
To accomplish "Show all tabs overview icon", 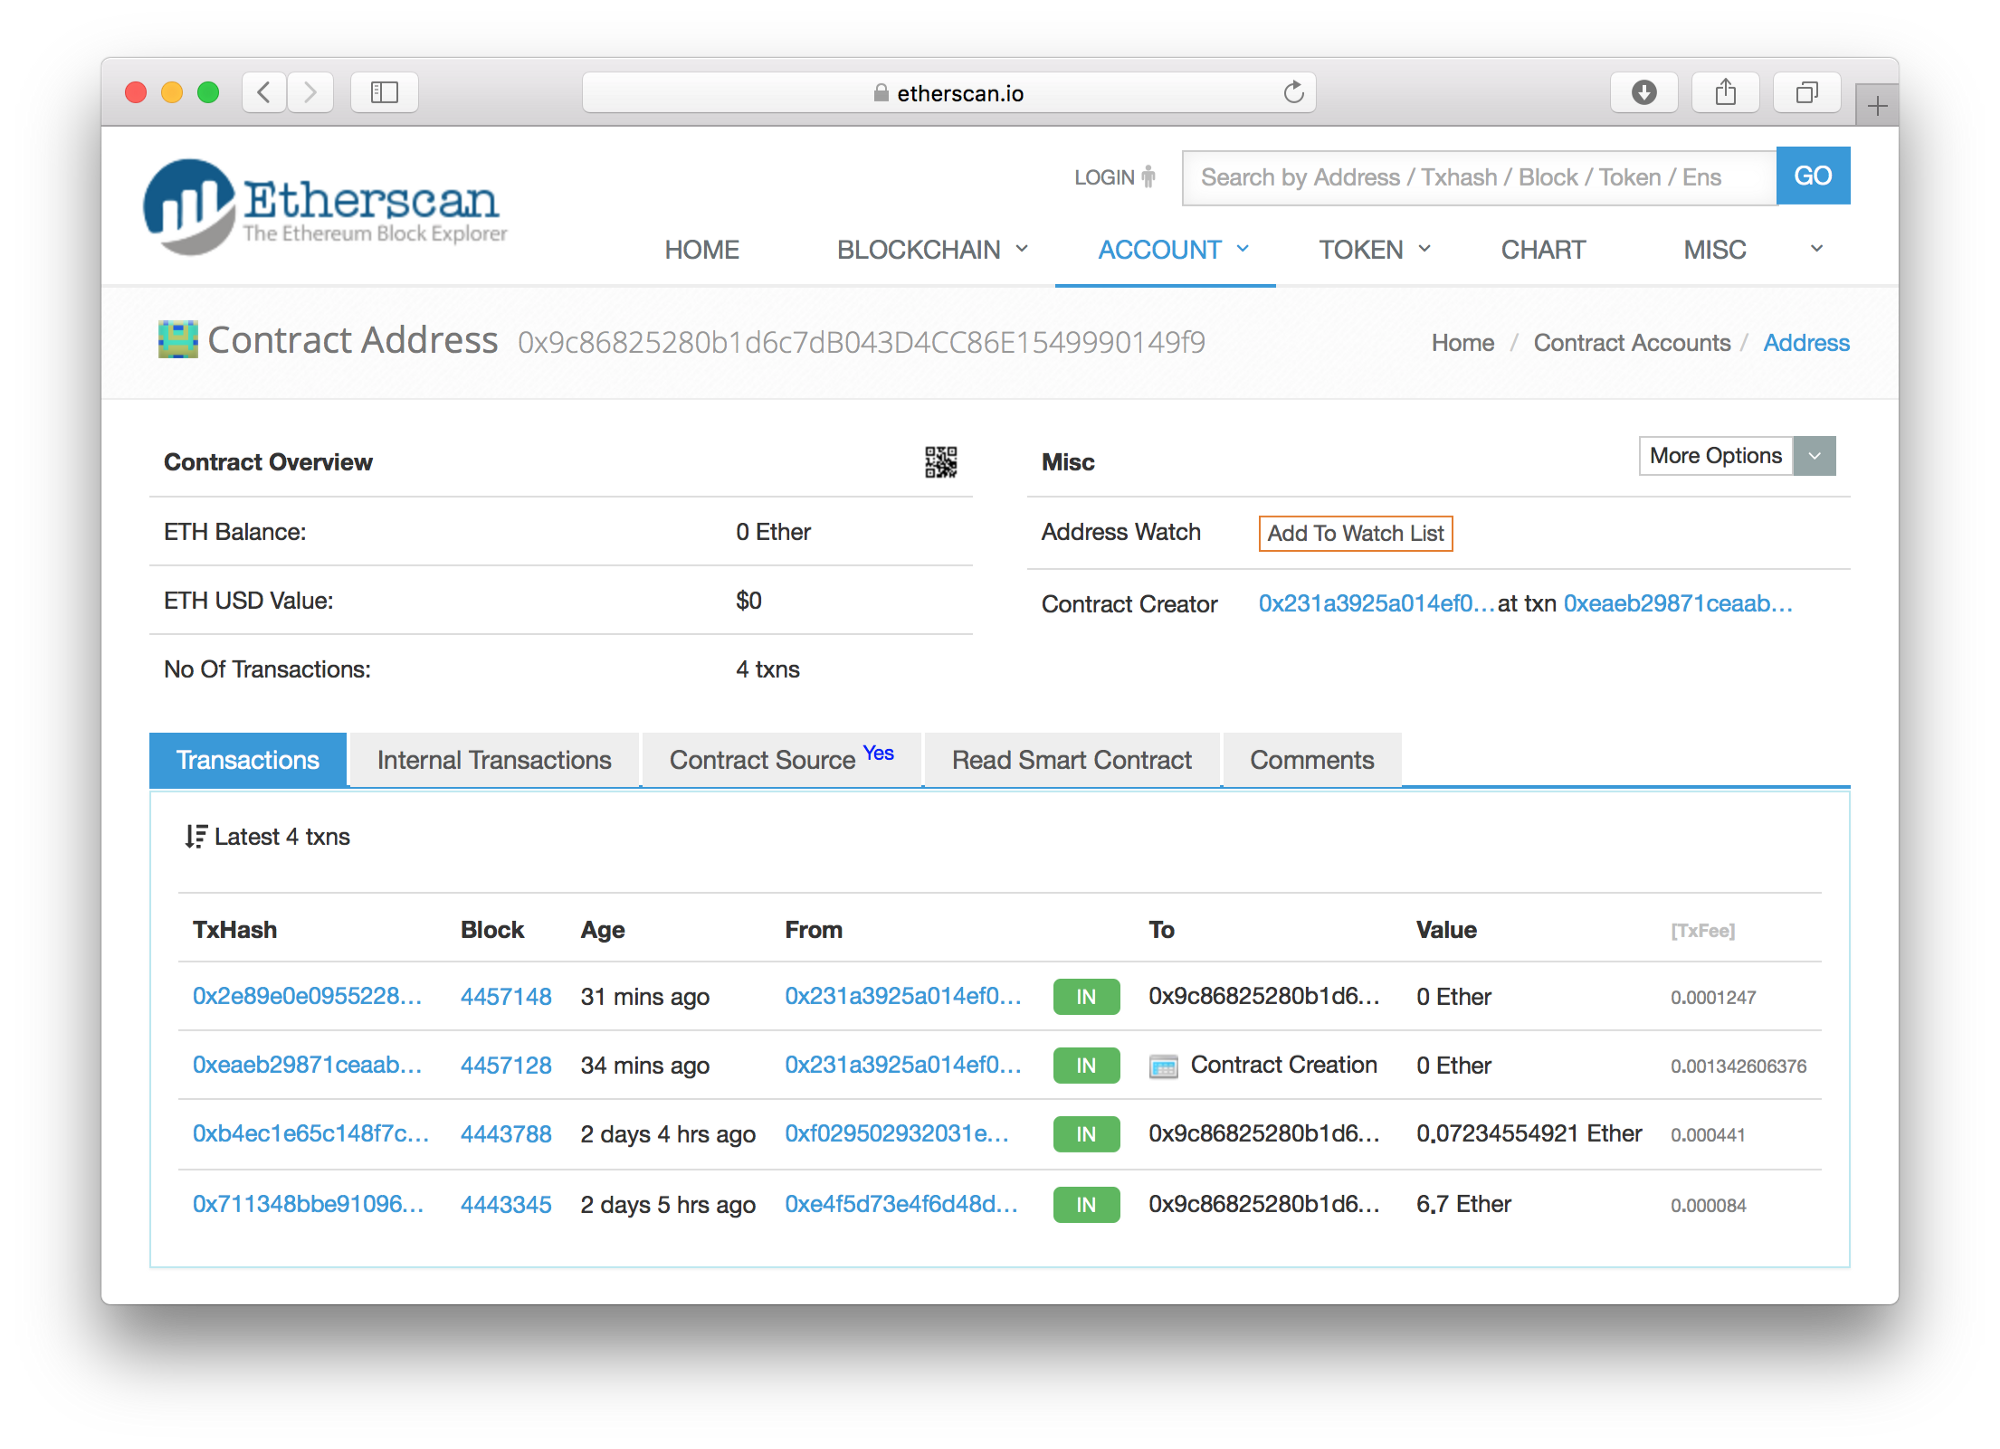I will tap(1806, 93).
